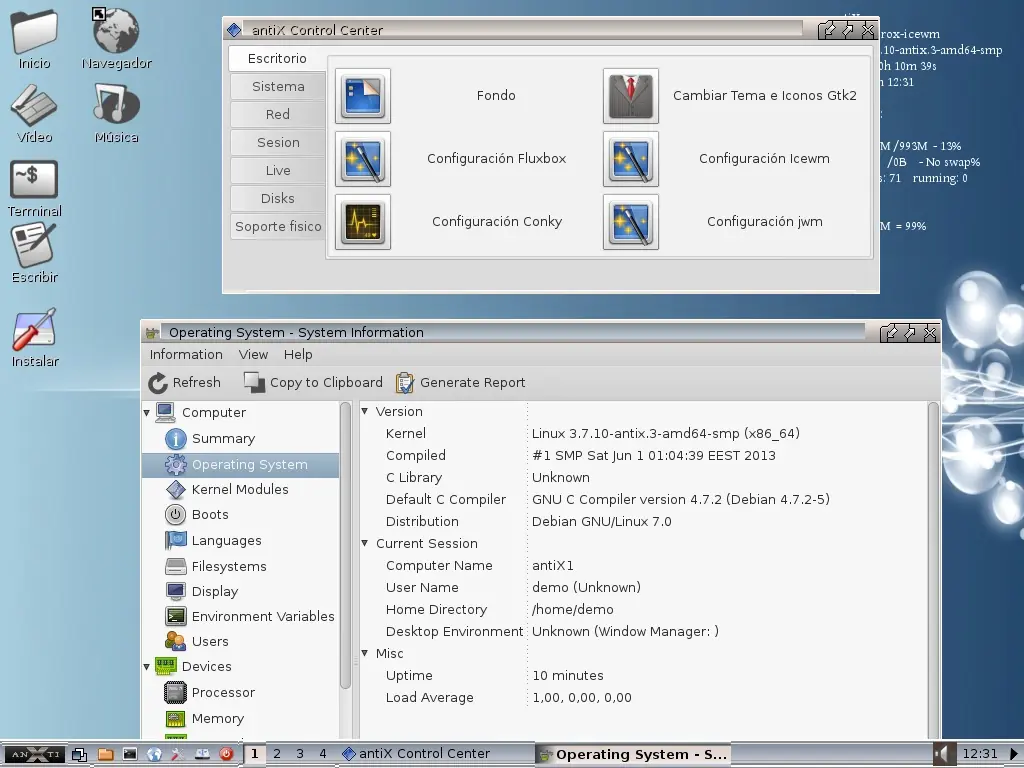Open the View menu
1024x768 pixels.
253,355
